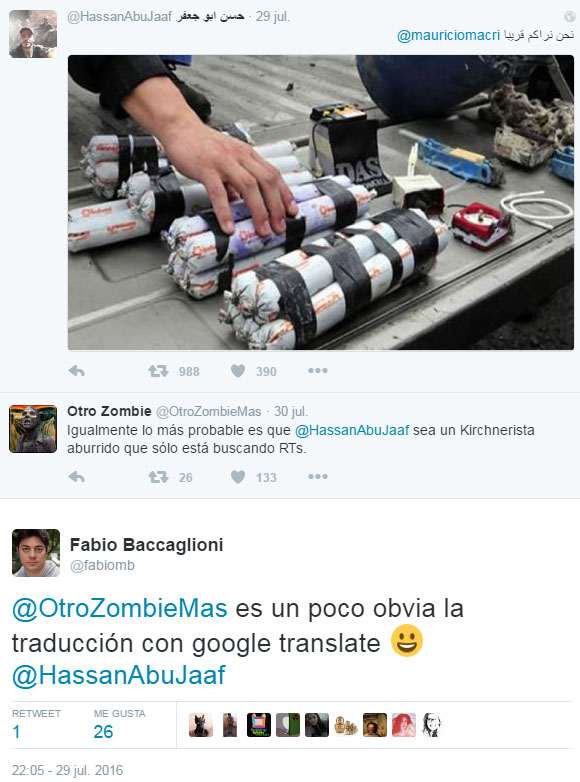The height and width of the screenshot is (782, 580).
Task: Open @HassanAbuJaaf mention in Otro Zombie's tweet
Action: [352, 430]
